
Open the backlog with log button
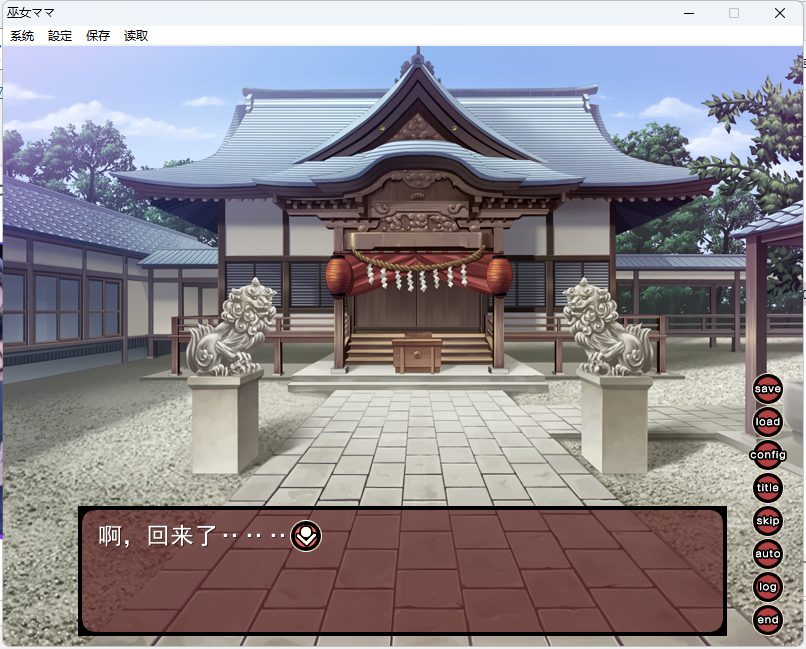click(767, 587)
